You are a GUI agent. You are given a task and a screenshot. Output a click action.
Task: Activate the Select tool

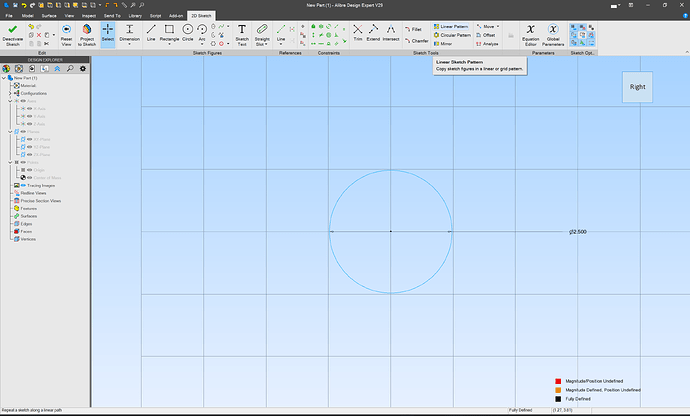click(108, 33)
